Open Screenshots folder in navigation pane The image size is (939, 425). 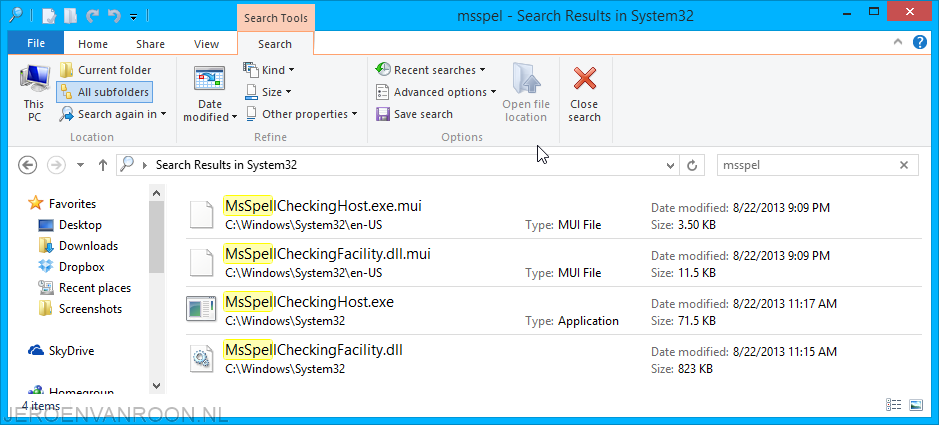pos(80,309)
